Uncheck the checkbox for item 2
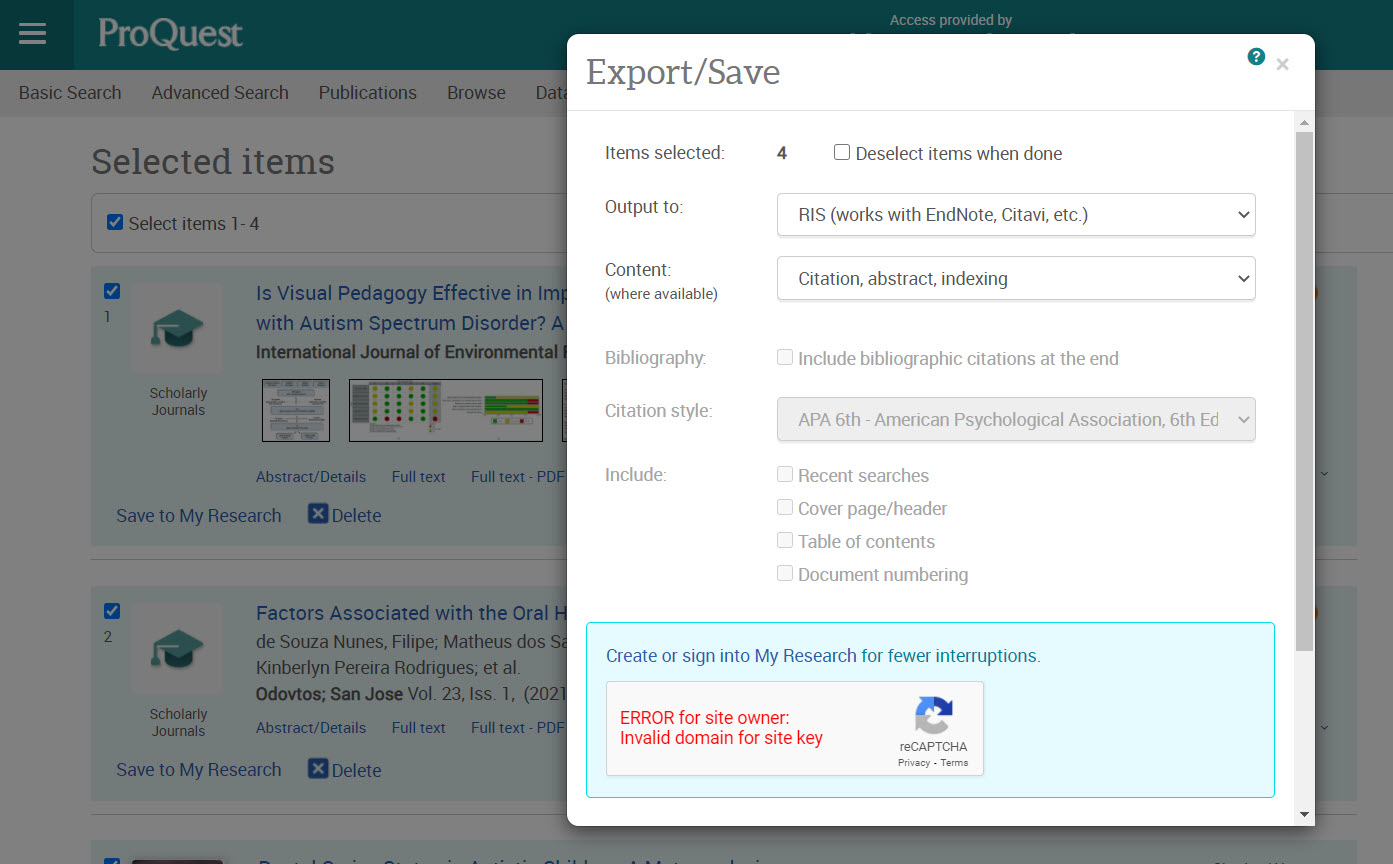This screenshot has height=864, width=1393. click(x=111, y=610)
